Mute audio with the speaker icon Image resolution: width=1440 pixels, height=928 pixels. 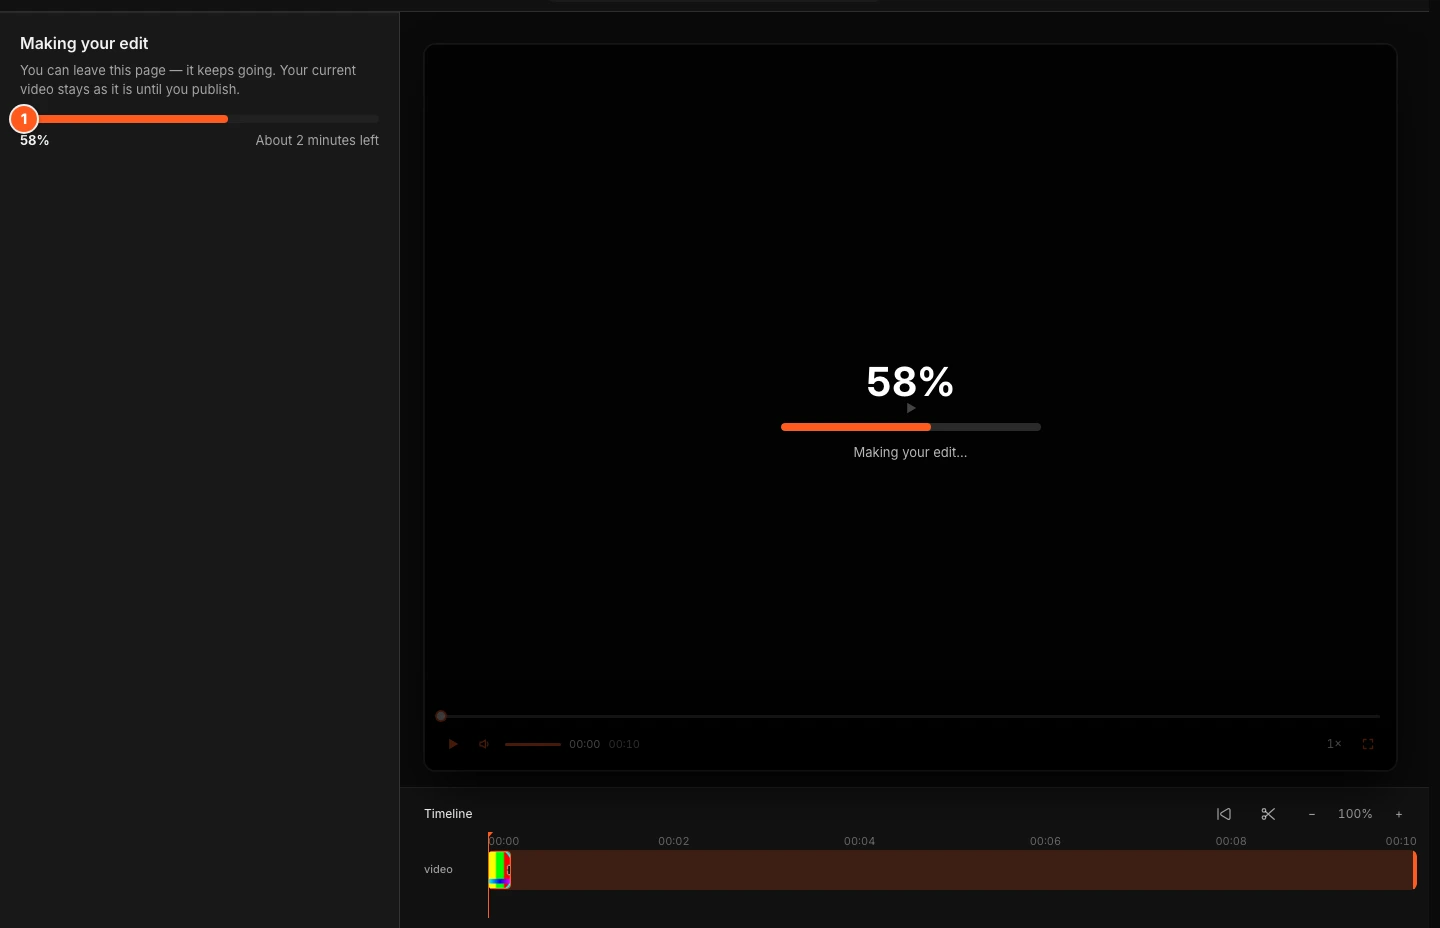coord(484,744)
